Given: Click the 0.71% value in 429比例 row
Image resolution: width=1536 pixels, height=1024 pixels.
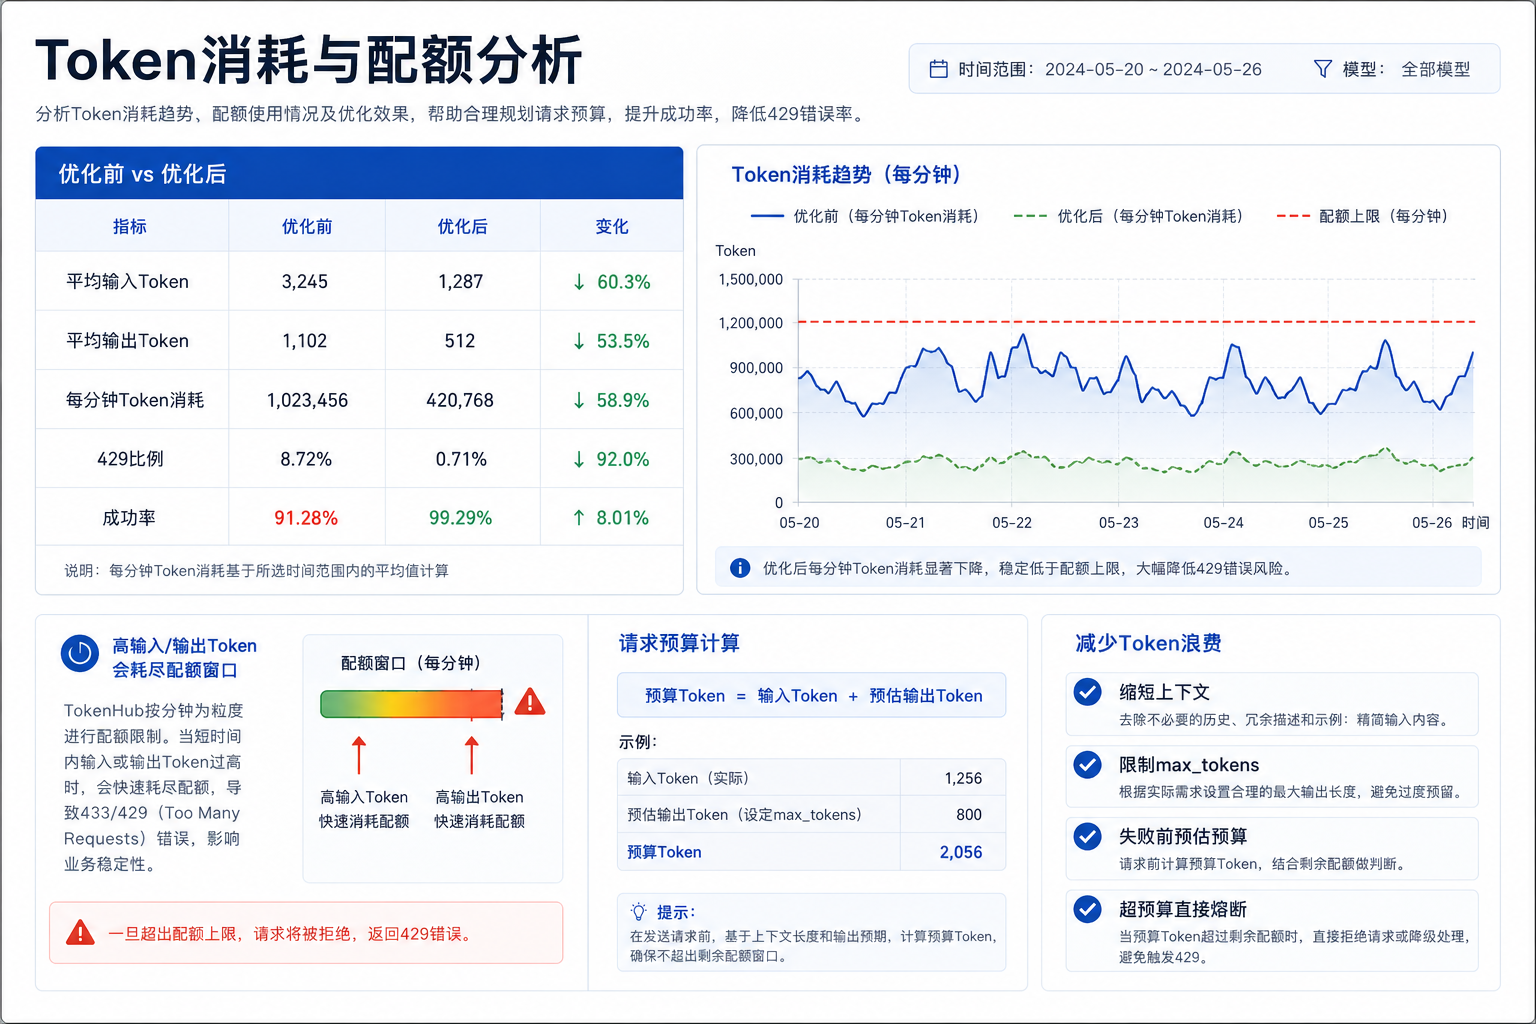Looking at the screenshot, I should pos(461,459).
